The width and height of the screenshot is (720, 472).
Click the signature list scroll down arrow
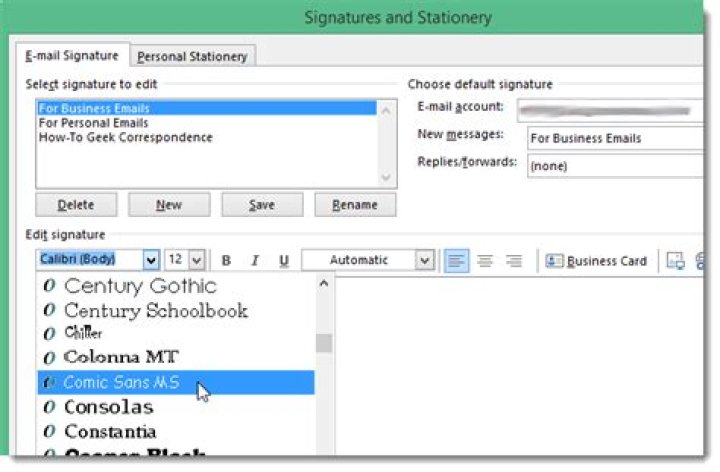point(386,177)
